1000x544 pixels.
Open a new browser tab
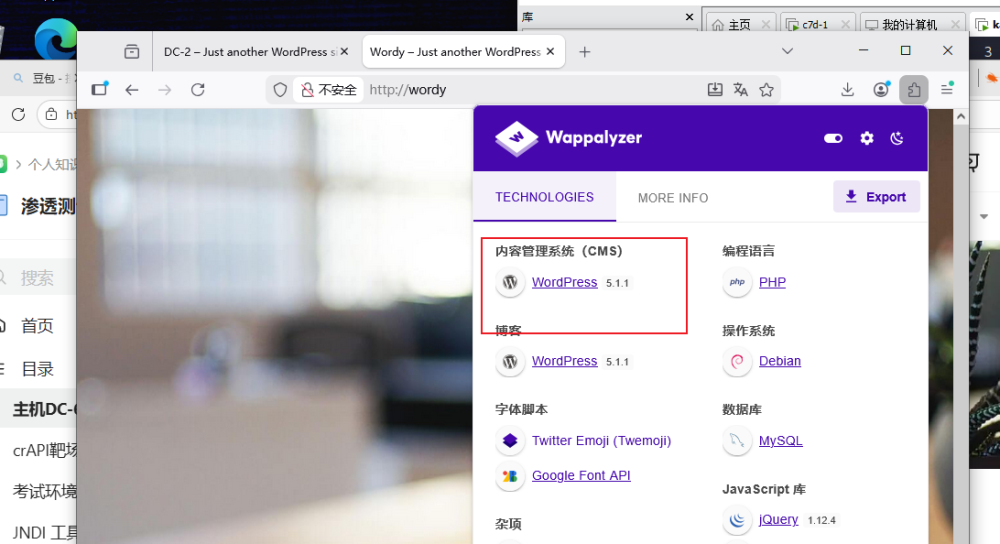(x=584, y=52)
